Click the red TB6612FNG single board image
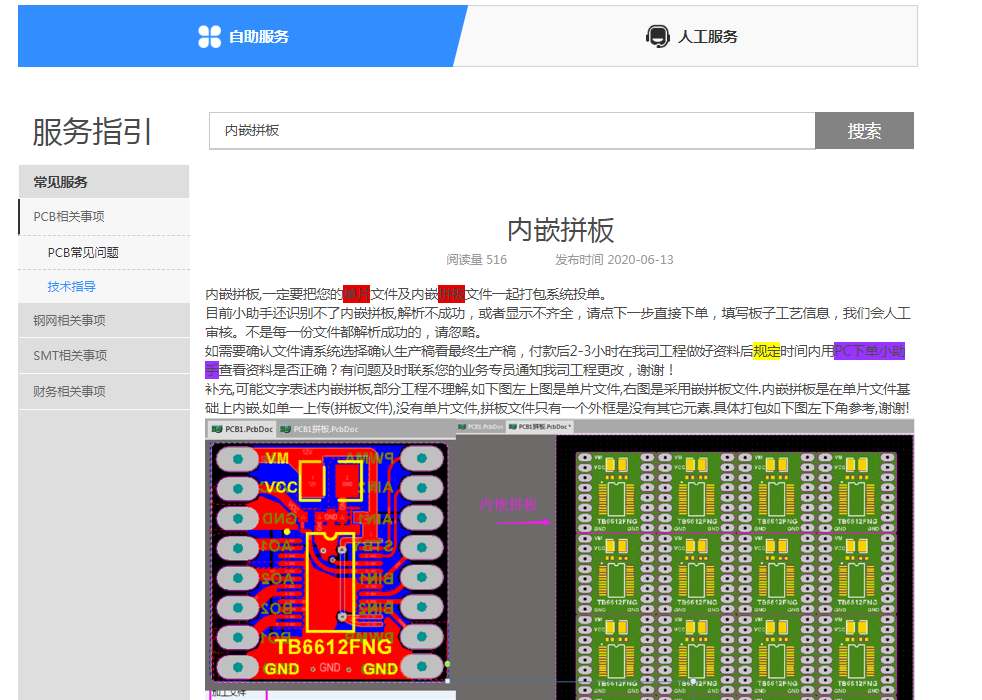 (x=328, y=560)
